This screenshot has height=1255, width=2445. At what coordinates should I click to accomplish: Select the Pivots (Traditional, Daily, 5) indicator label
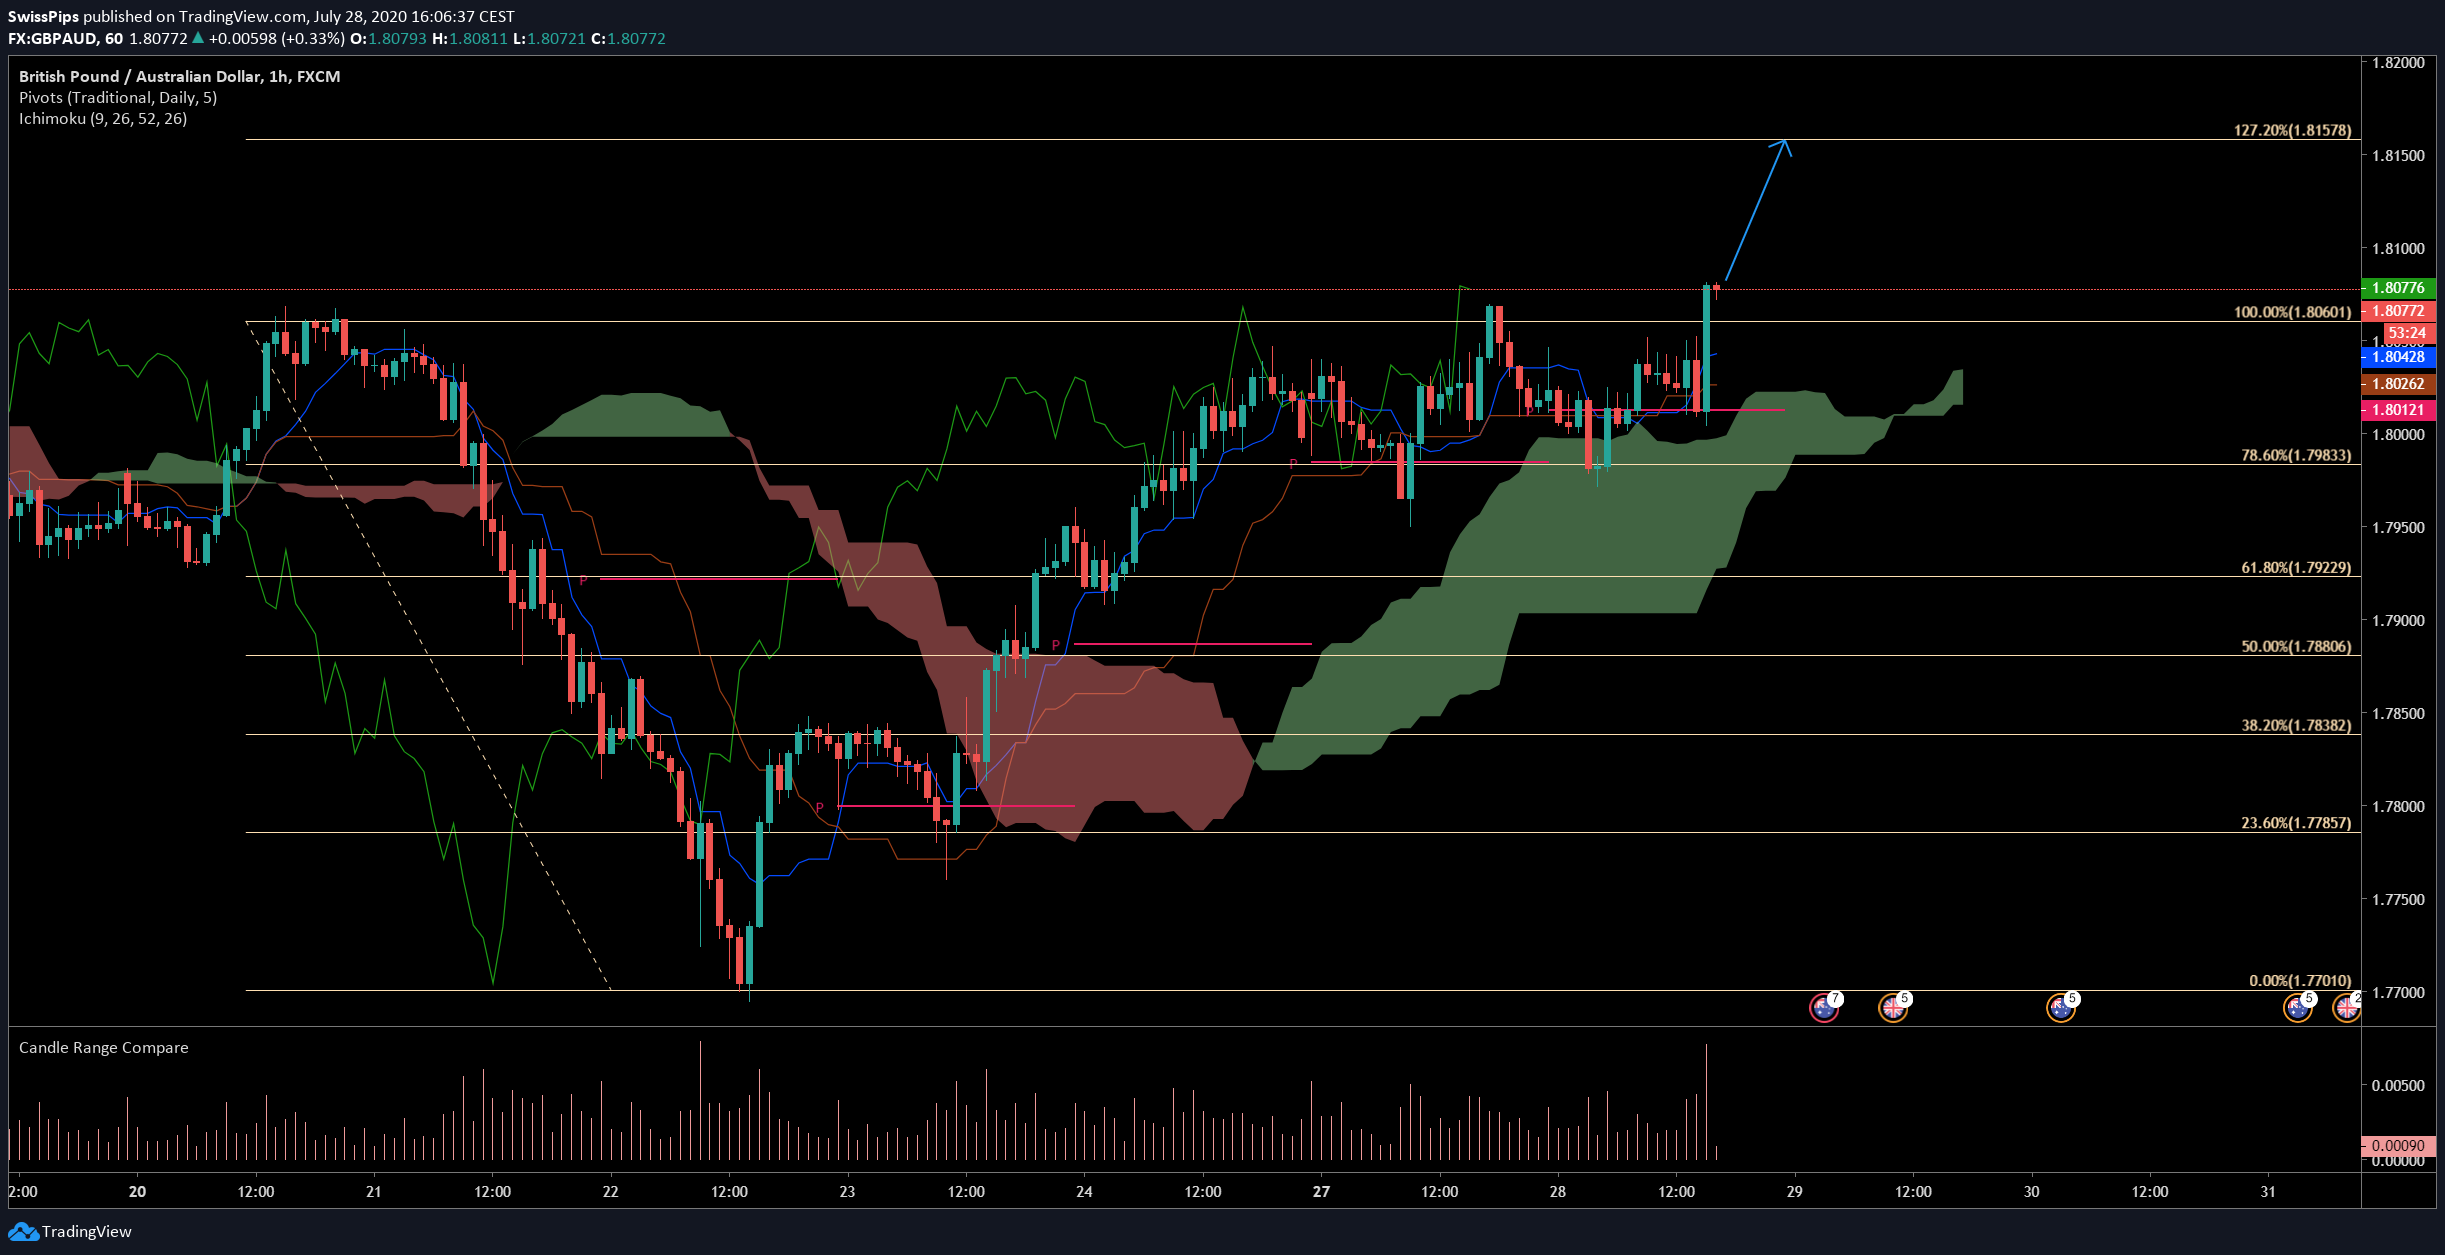pos(118,97)
